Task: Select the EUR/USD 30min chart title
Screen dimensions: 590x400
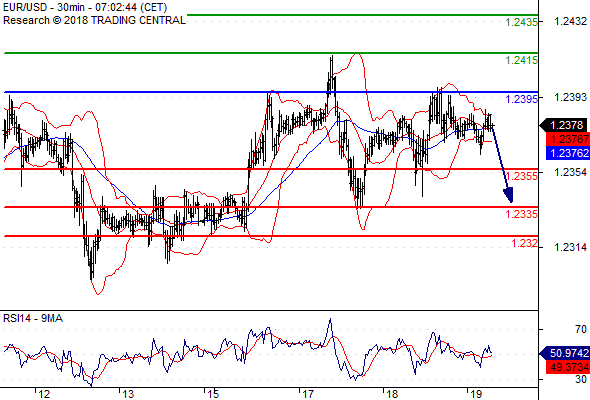Action: (85, 8)
